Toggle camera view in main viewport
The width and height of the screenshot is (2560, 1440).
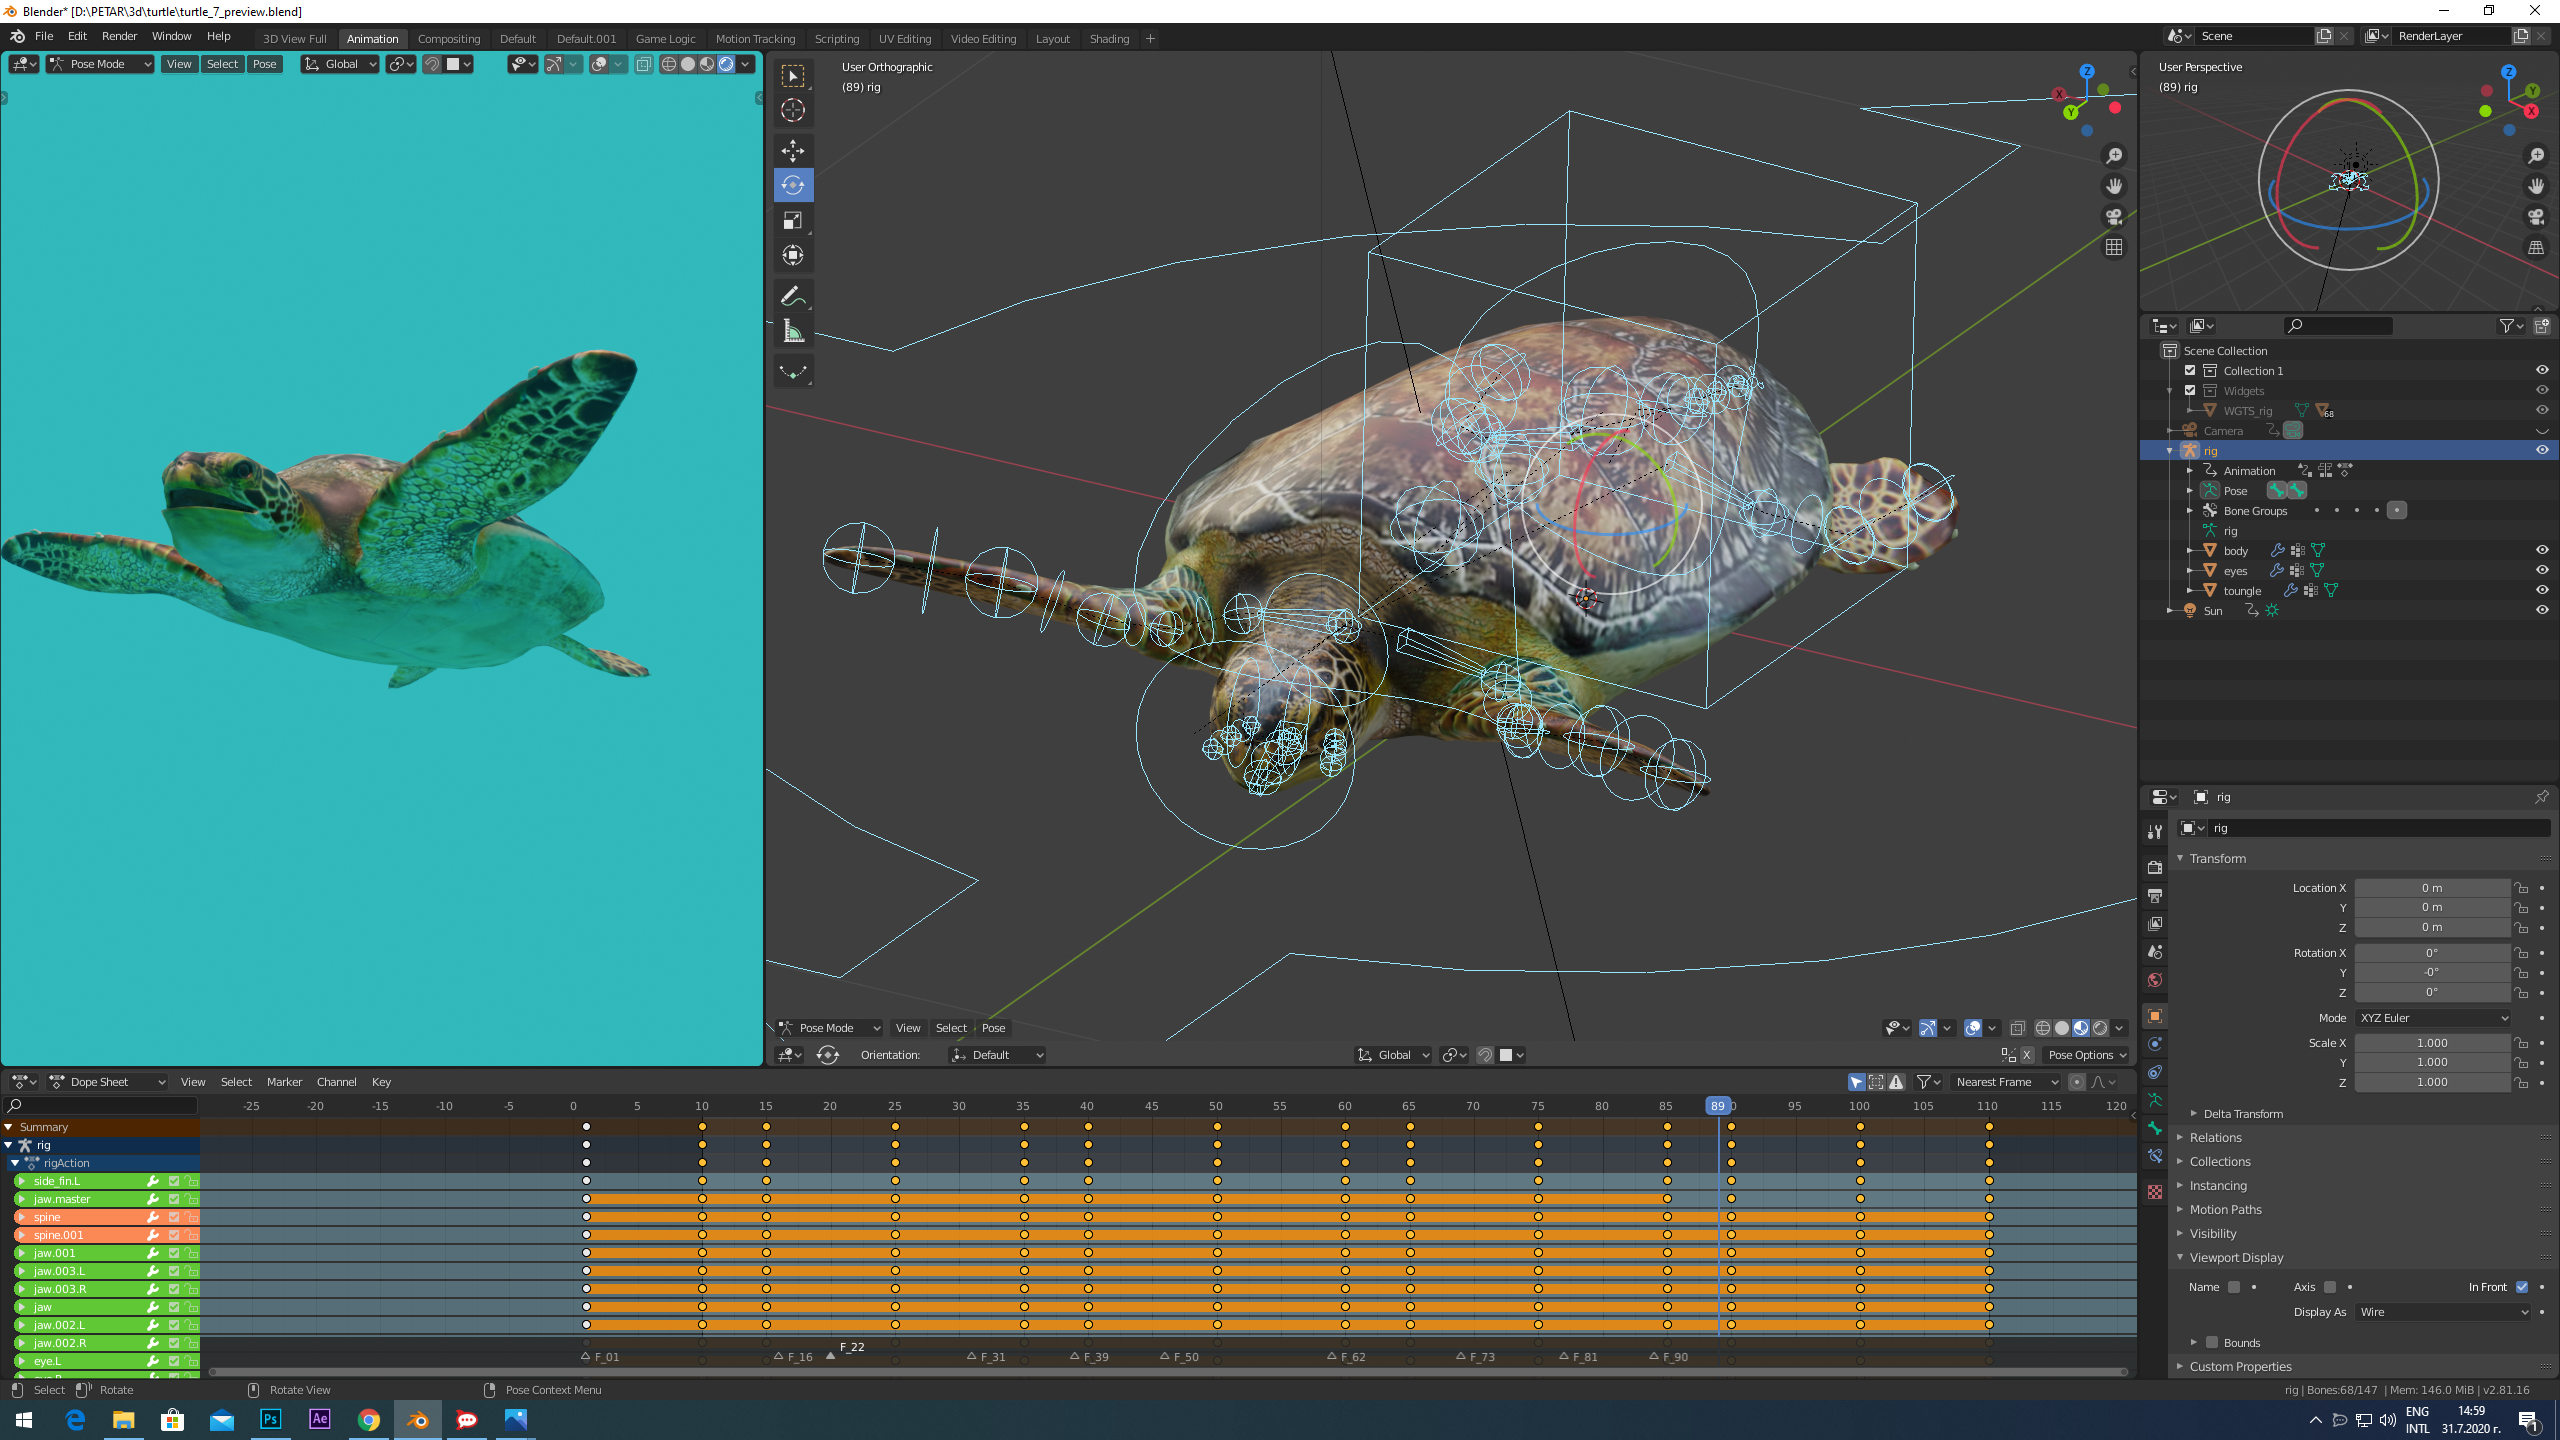click(2114, 217)
